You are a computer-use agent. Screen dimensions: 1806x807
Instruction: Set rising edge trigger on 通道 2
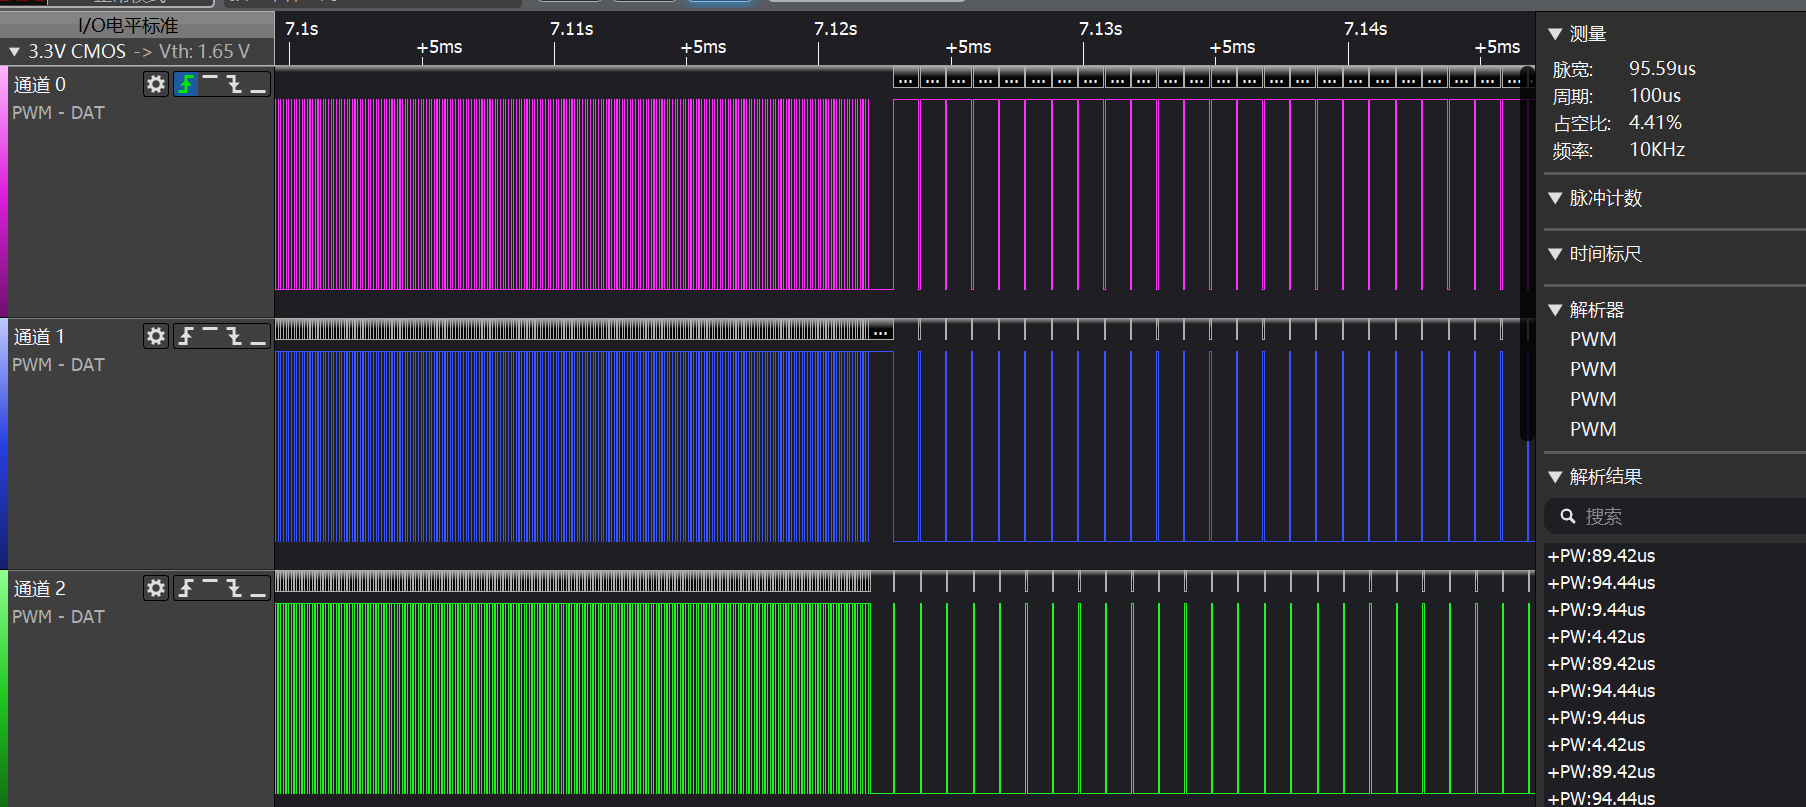point(186,588)
